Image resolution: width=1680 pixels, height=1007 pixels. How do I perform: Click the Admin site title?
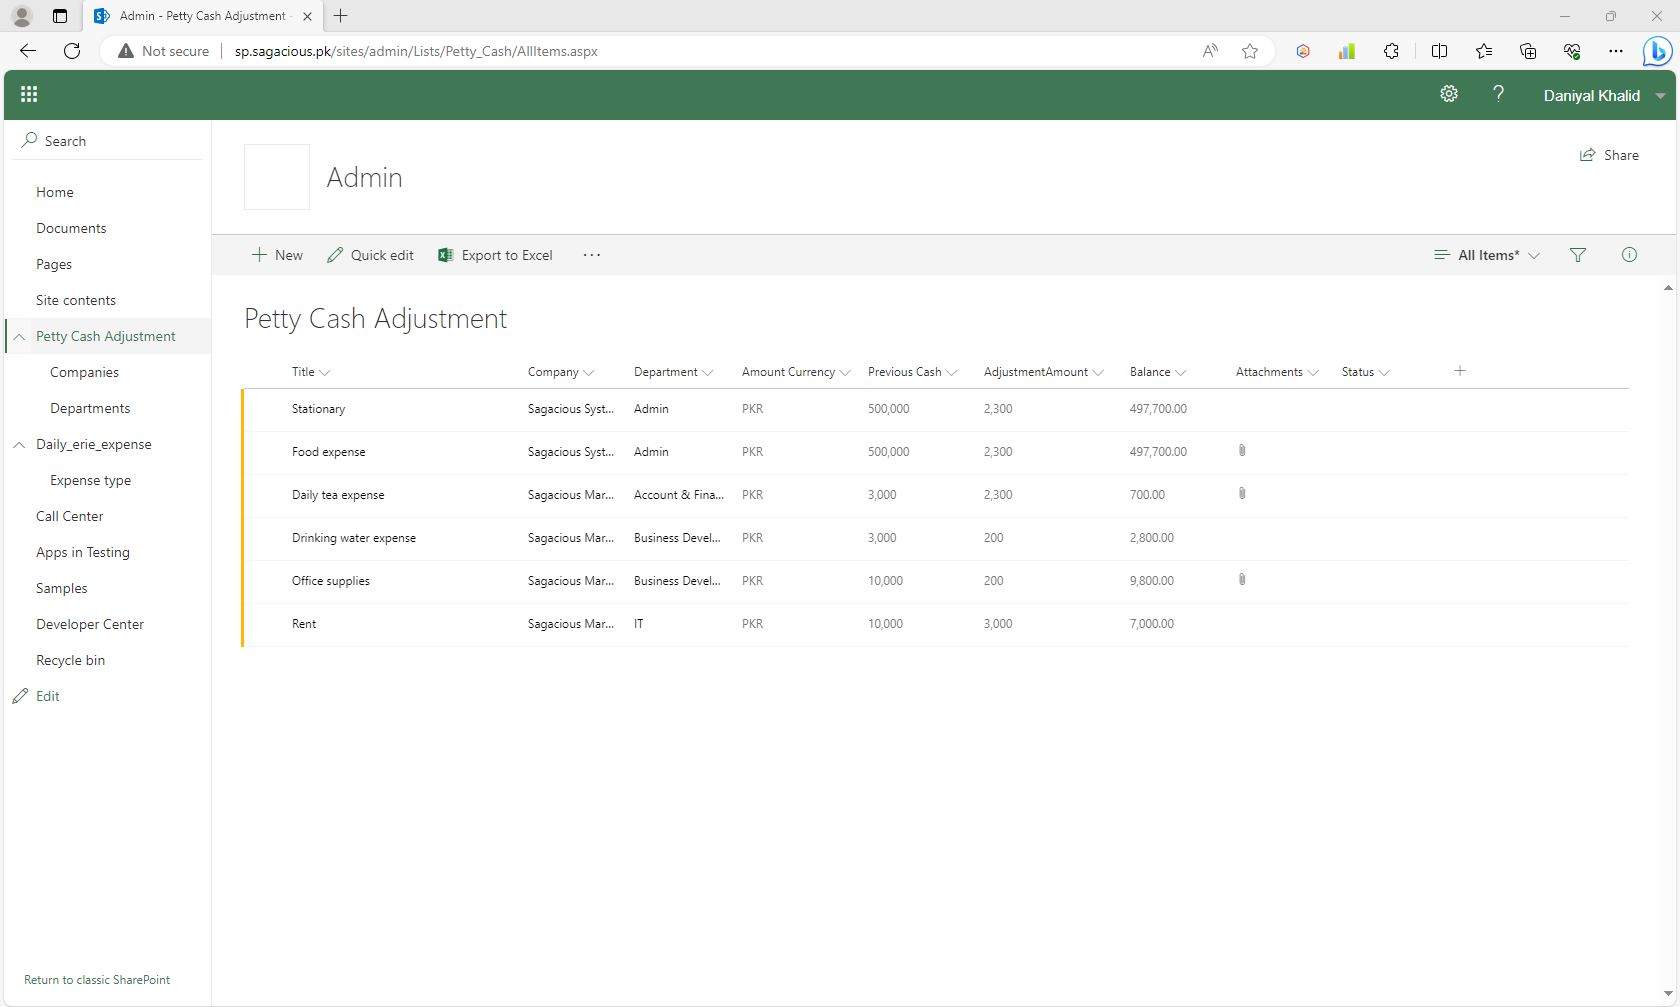tap(364, 177)
